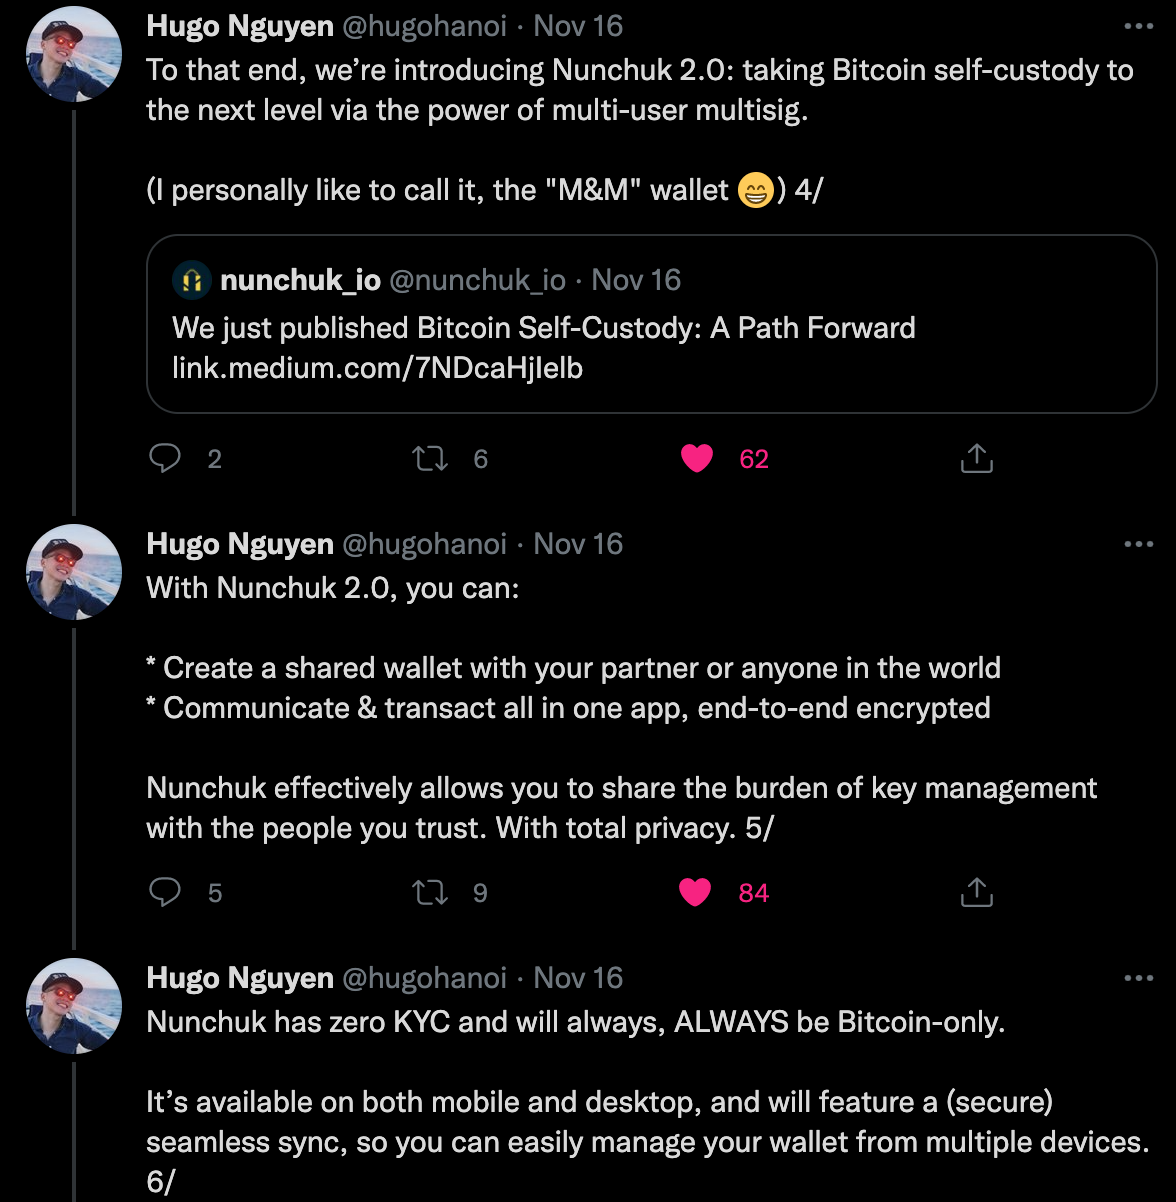Click the nunchuk_io profile avatar
Screen dimensions: 1176x1202
[x=192, y=280]
